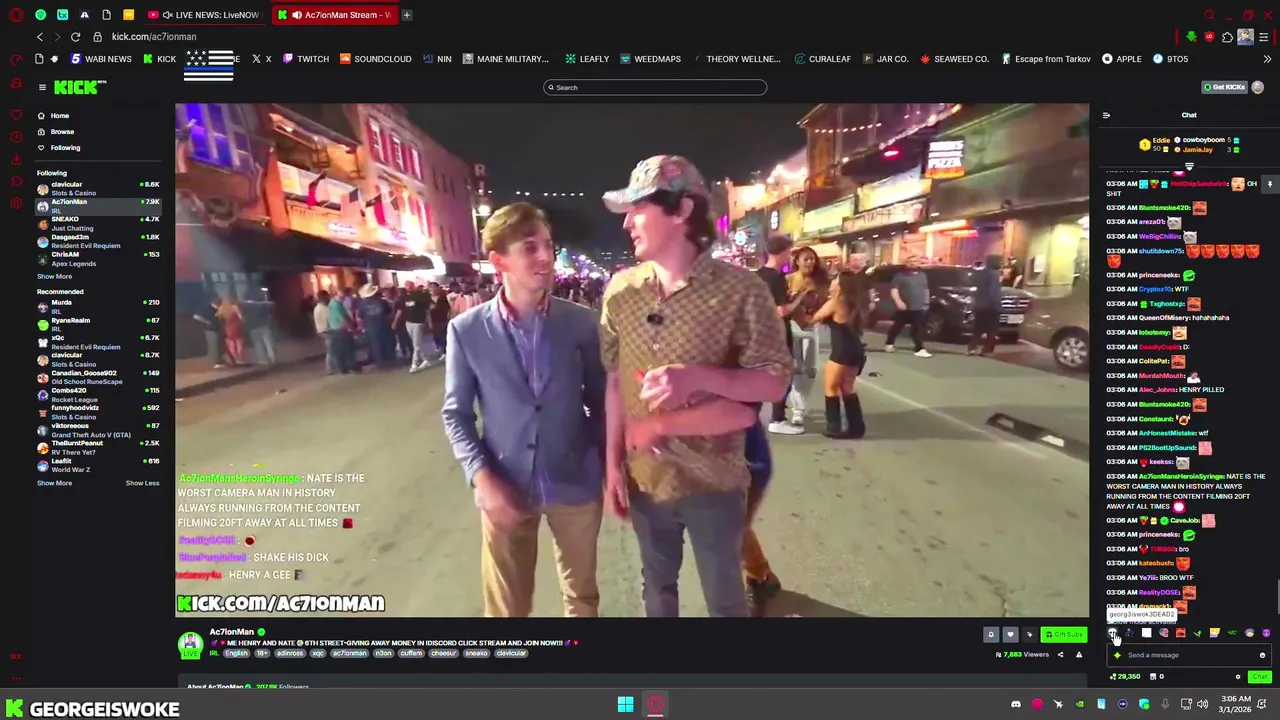The width and height of the screenshot is (1280, 720).
Task: Report stream using warning triangle icon
Action: 1079,655
